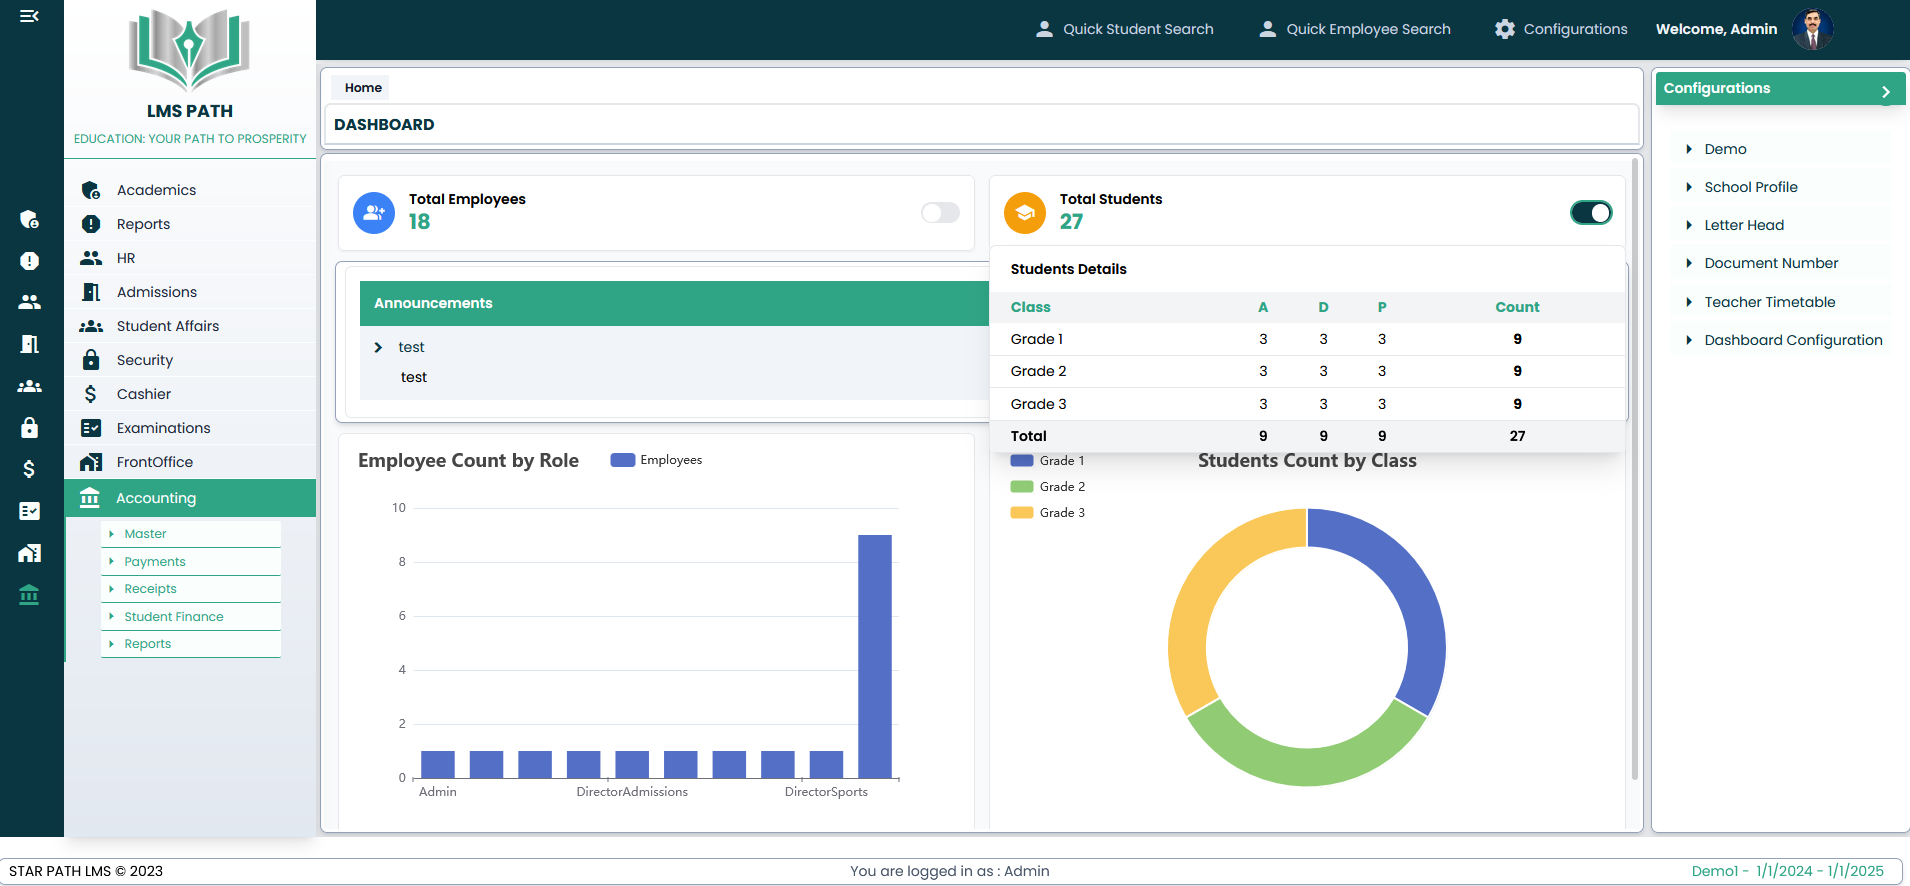Toggle Grade 2 green legend swatch
Image resolution: width=1910 pixels, height=886 pixels.
[1022, 487]
